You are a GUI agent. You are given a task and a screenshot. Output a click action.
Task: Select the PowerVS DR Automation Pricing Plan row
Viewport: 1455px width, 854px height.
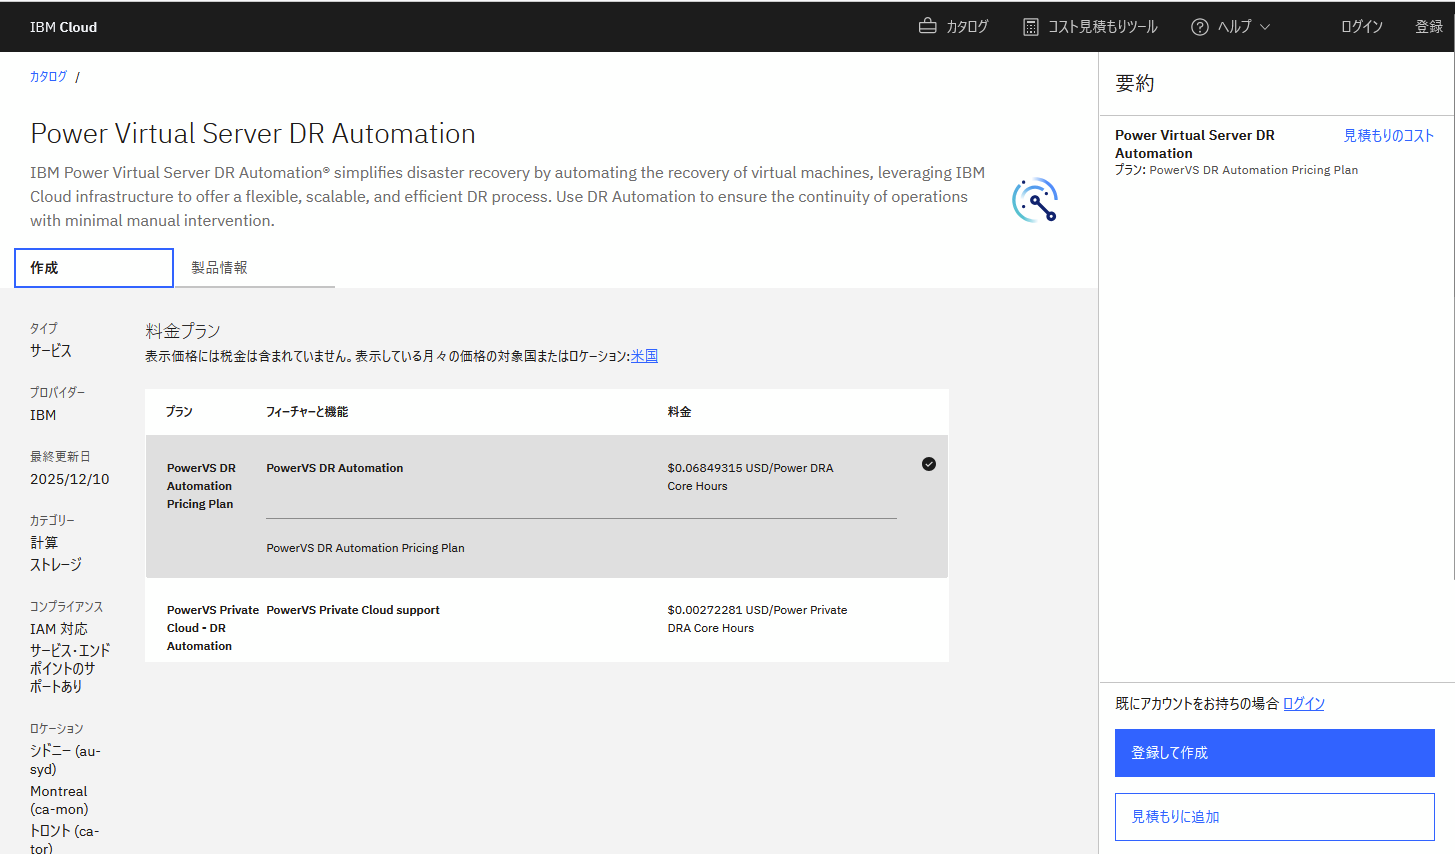[x=547, y=507]
